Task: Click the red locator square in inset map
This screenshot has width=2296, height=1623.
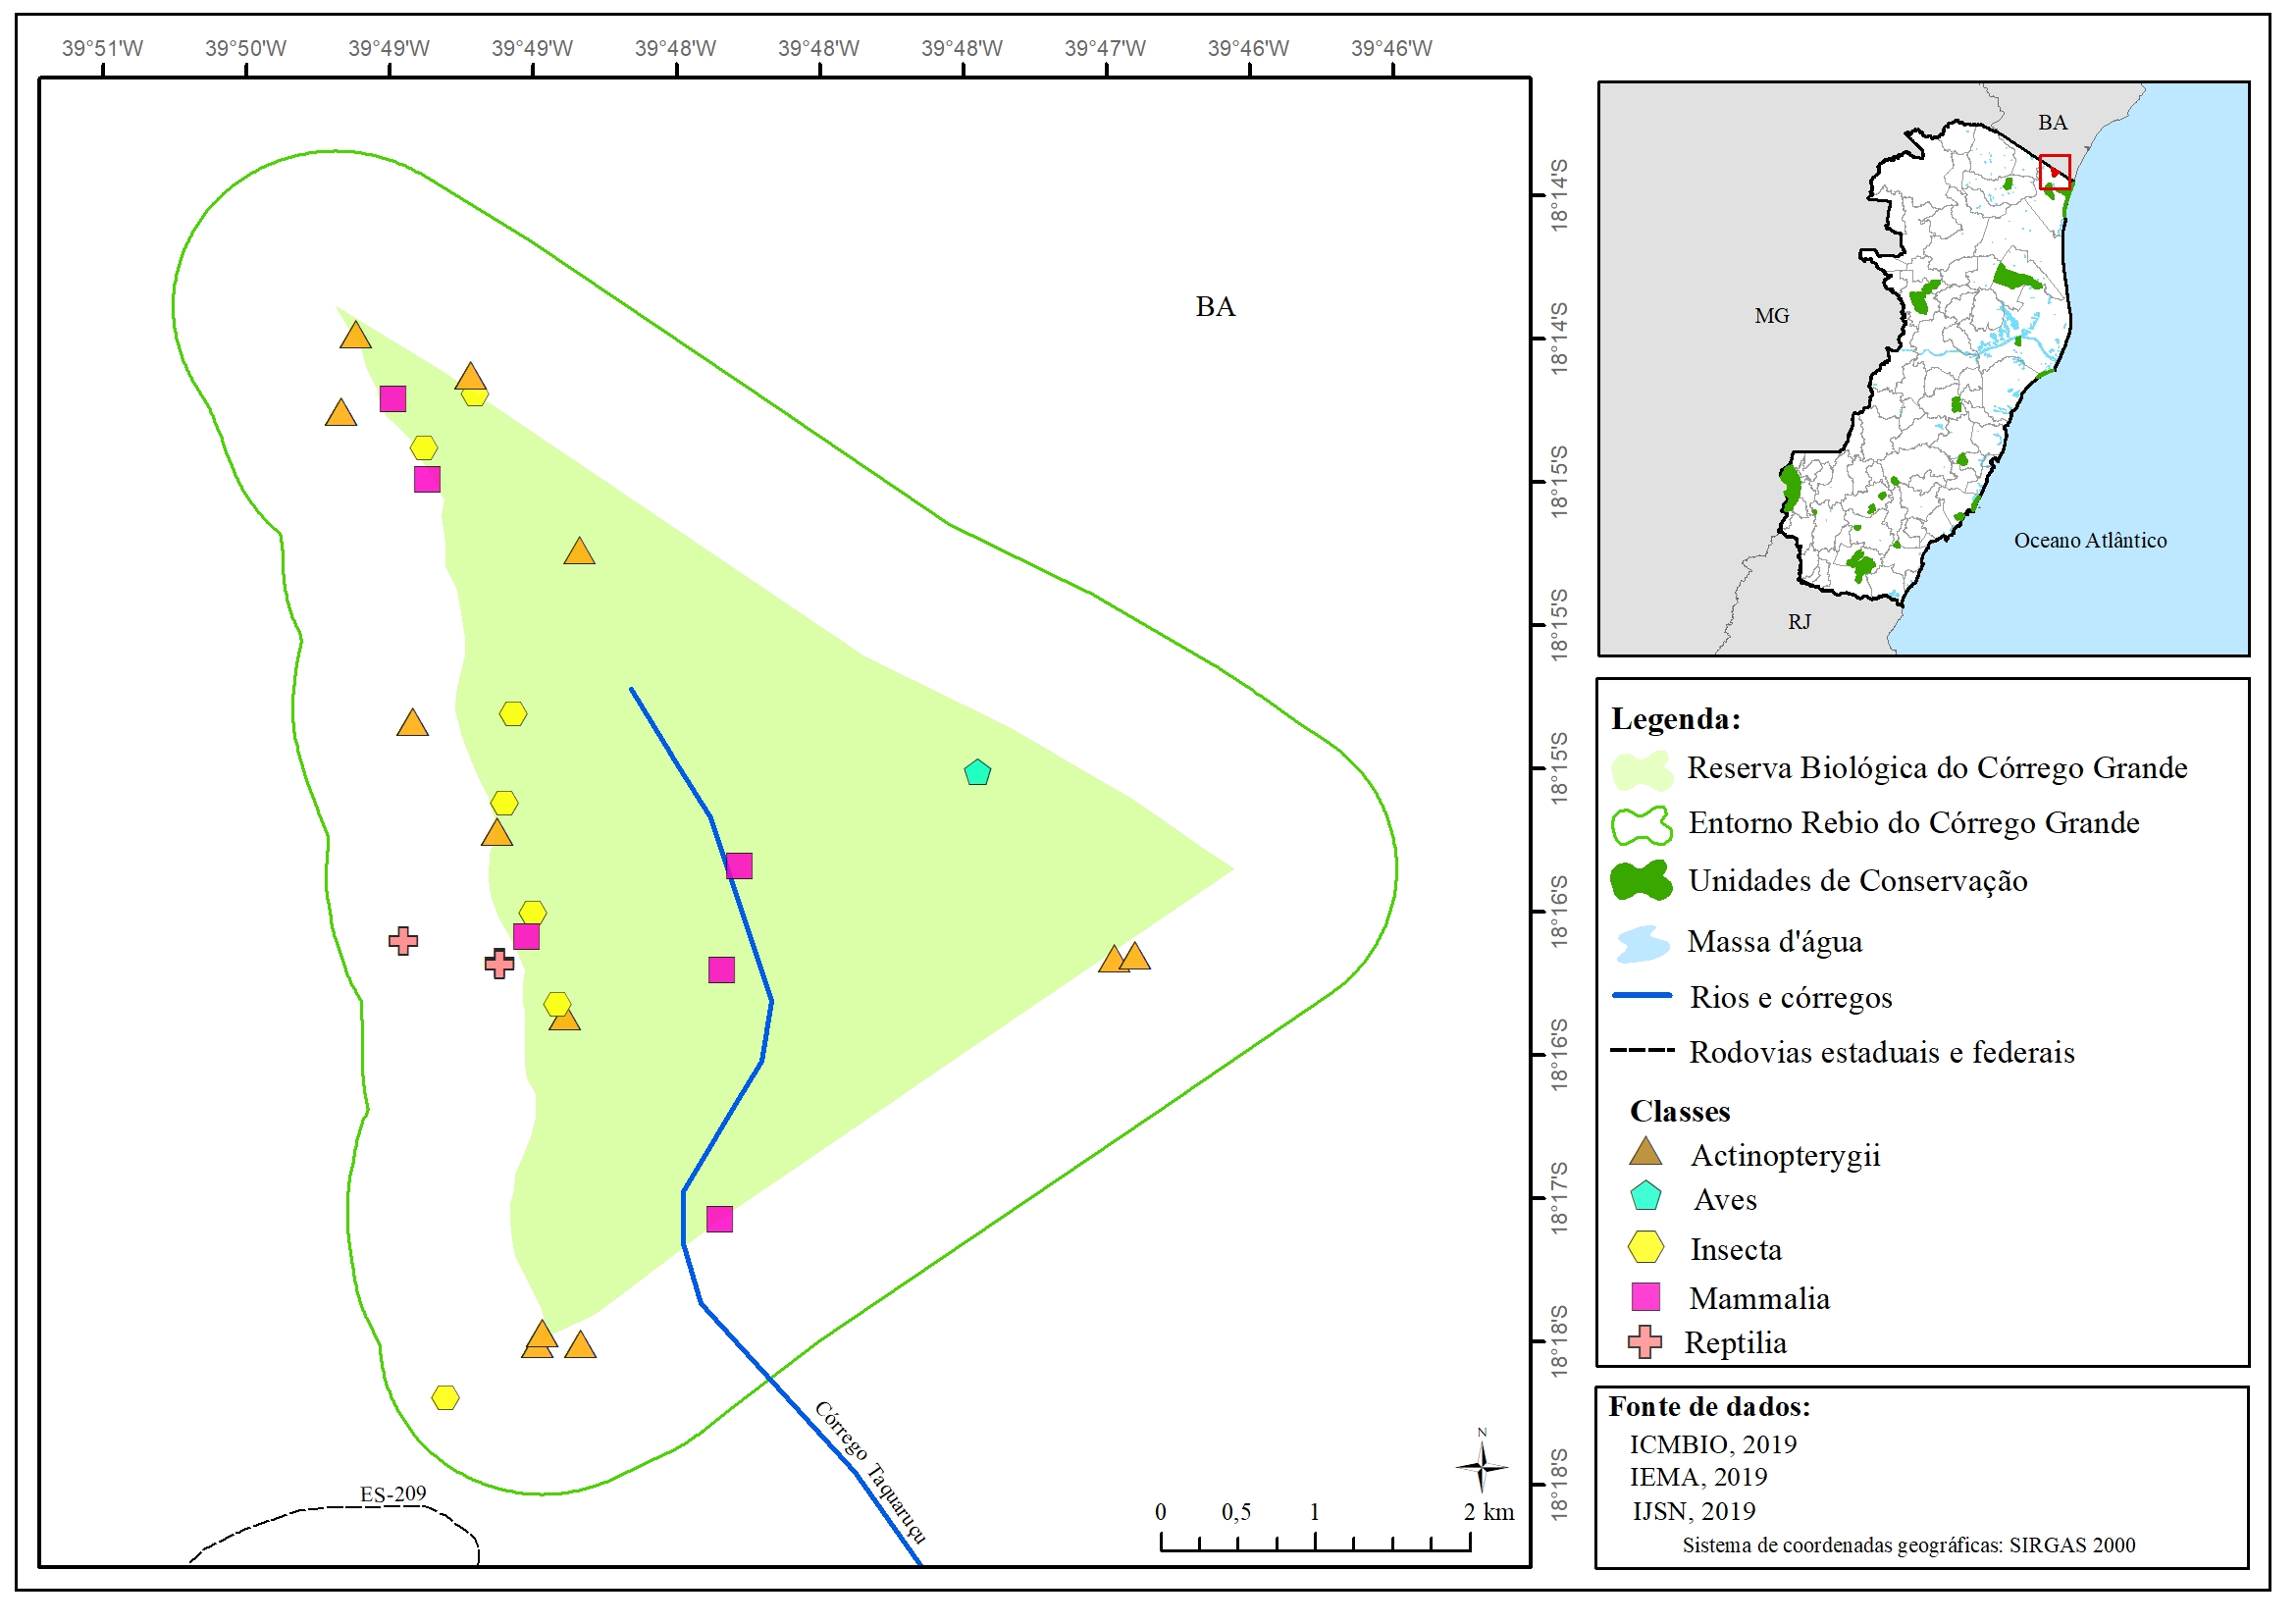Action: pos(2054,172)
